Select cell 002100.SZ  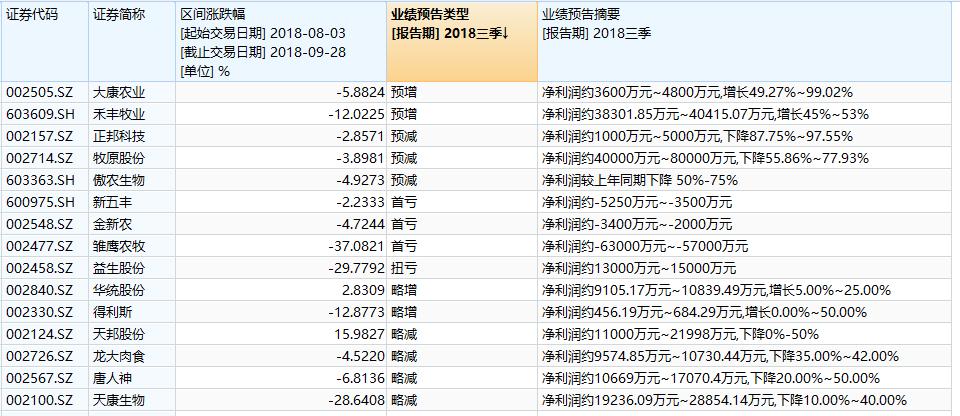click(x=45, y=401)
